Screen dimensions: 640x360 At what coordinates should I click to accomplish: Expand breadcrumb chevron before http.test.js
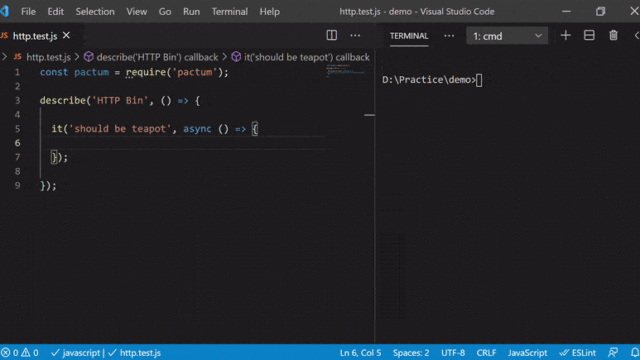(x=4, y=57)
